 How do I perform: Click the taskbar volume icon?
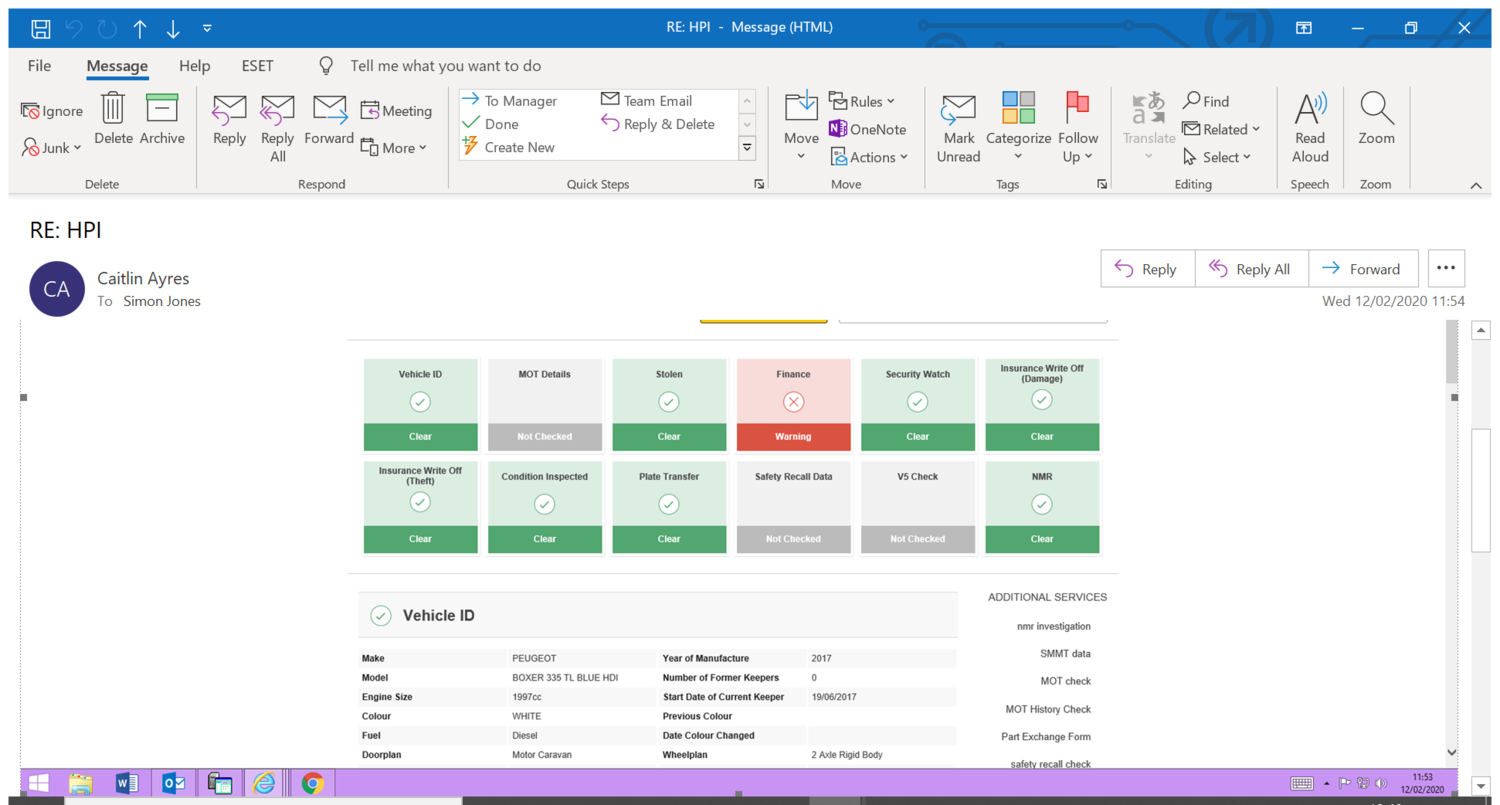click(x=1381, y=783)
